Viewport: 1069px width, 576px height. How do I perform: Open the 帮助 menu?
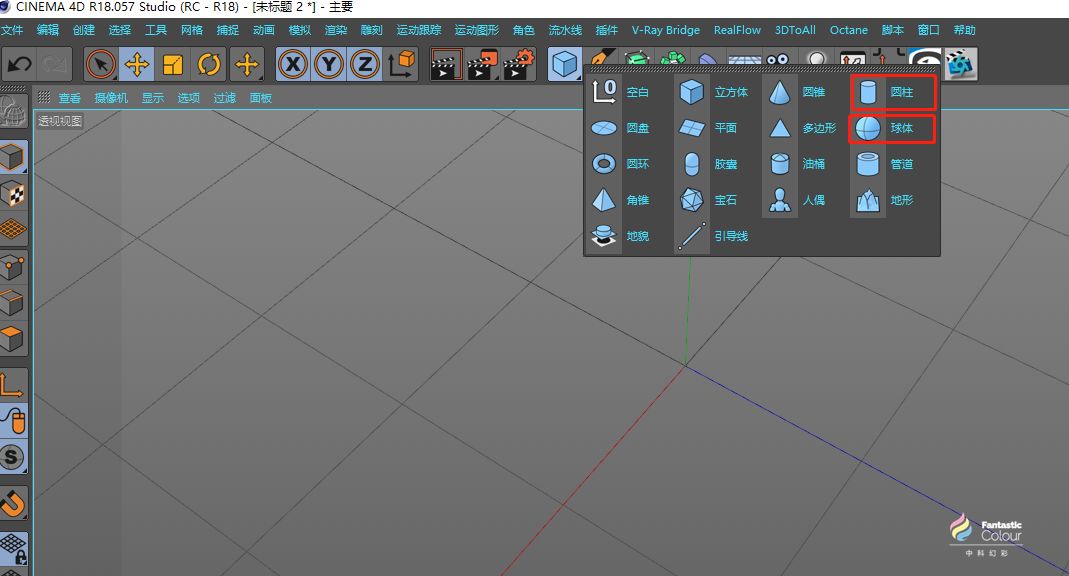pyautogui.click(x=964, y=30)
